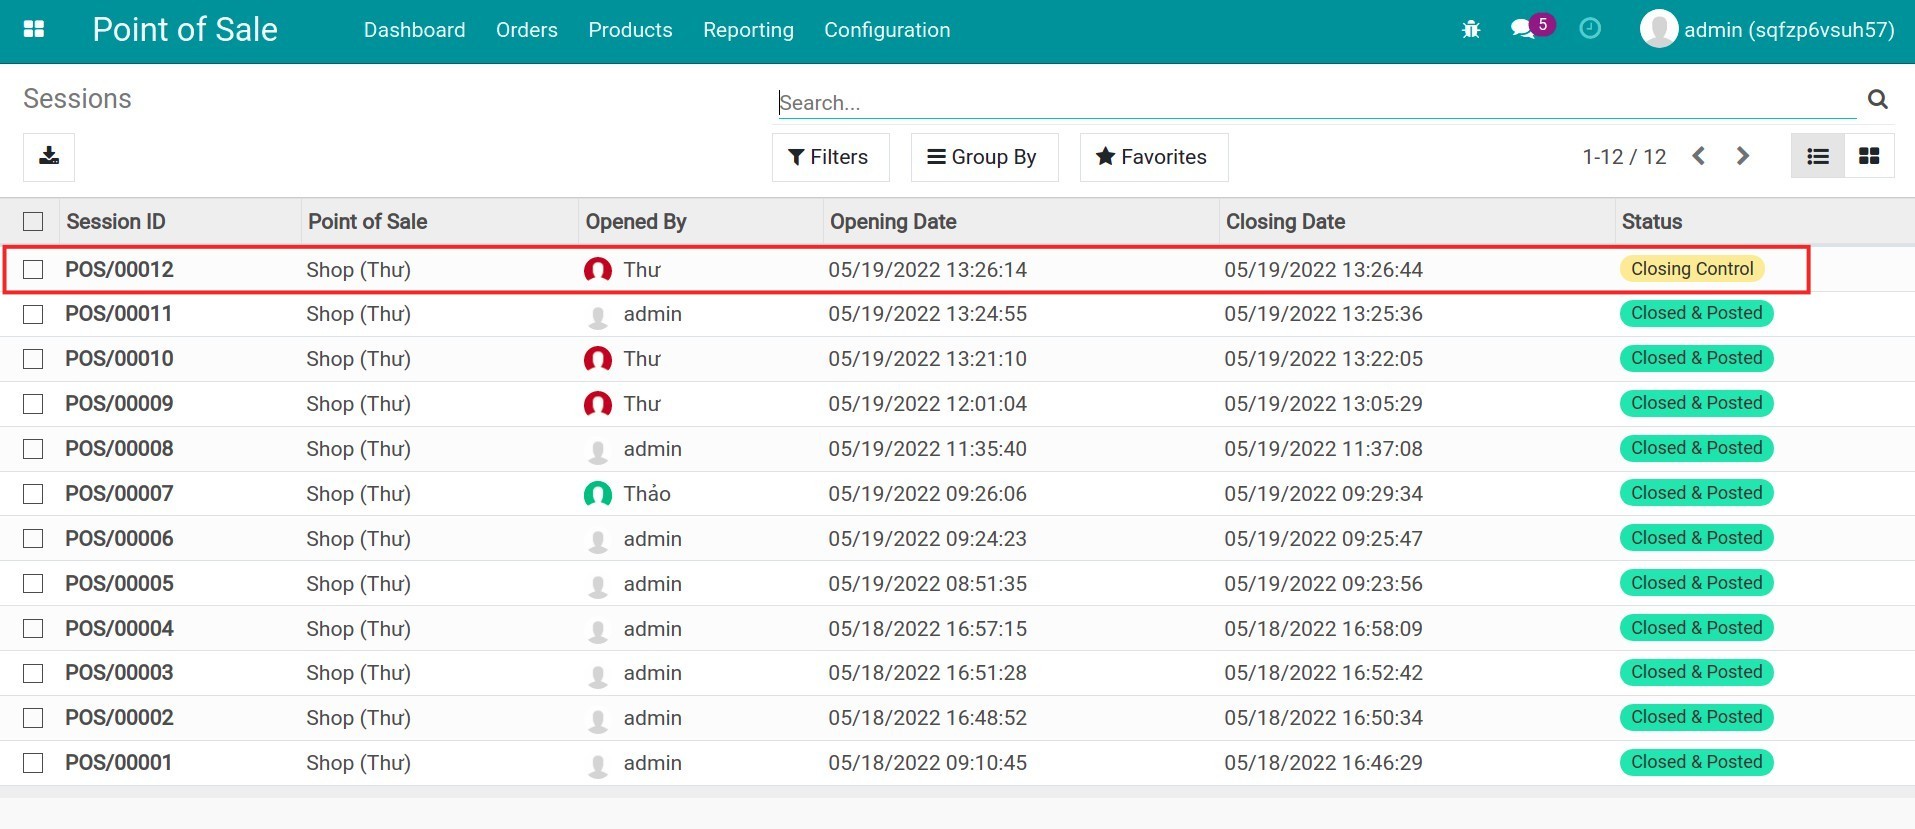Switch to kanban view

[1868, 157]
